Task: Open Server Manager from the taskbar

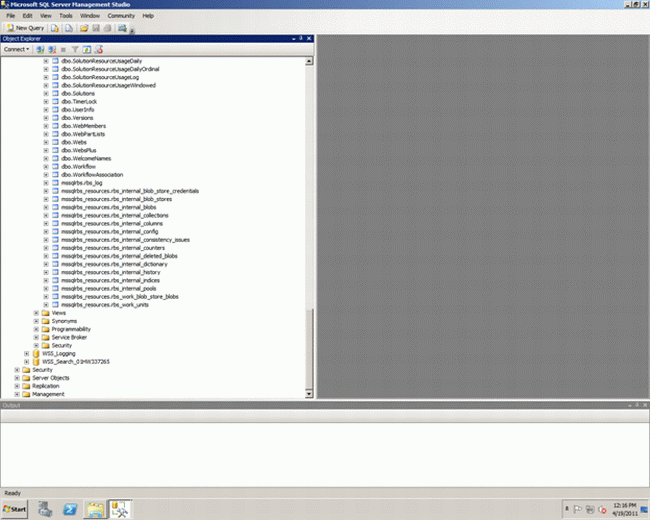Action: pyautogui.click(x=45, y=509)
